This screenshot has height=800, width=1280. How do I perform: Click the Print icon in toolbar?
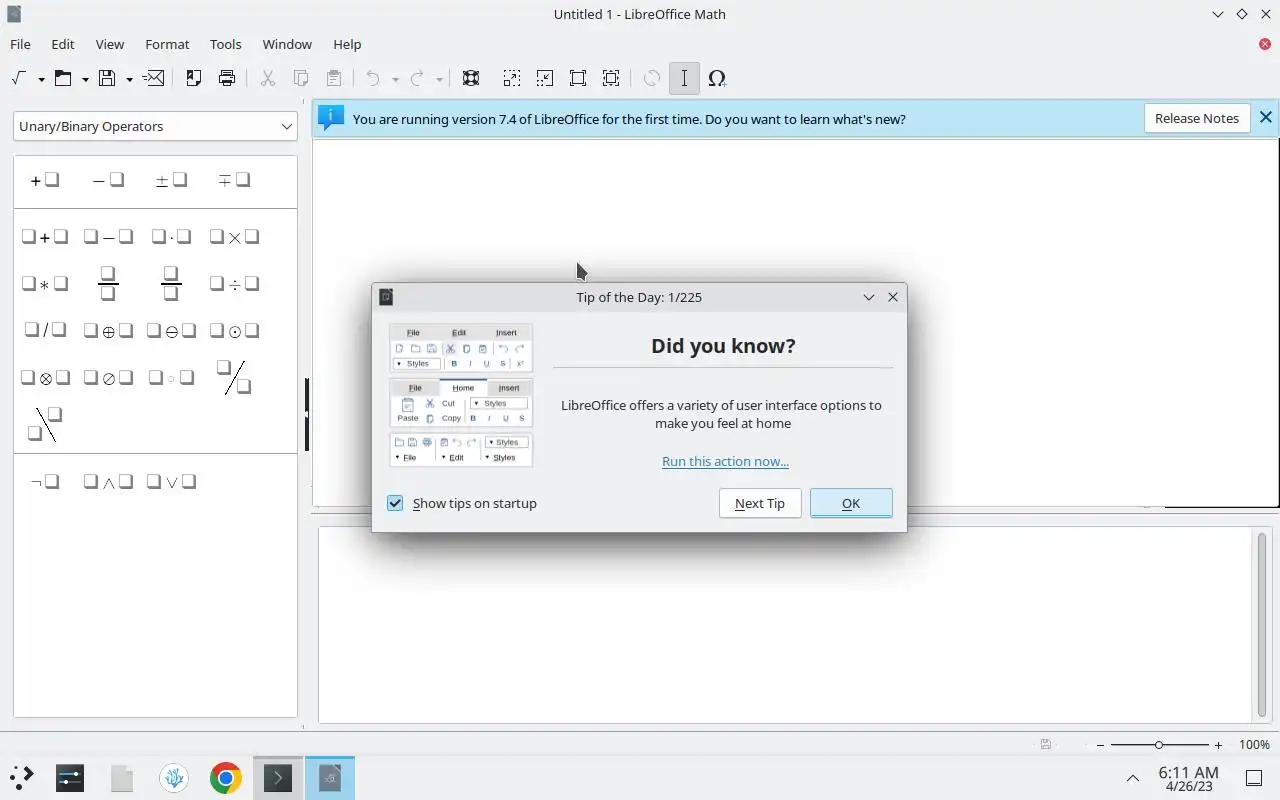pos(227,78)
